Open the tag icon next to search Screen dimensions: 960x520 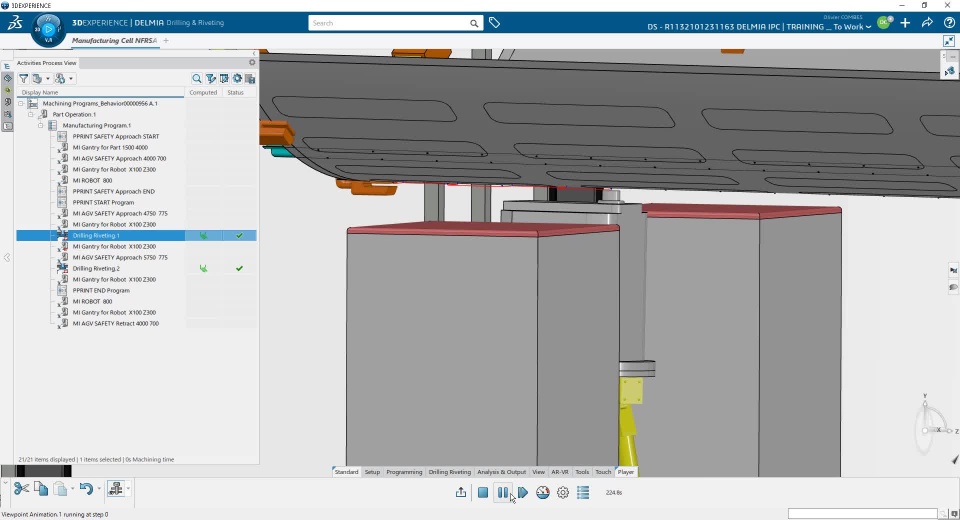[x=495, y=23]
